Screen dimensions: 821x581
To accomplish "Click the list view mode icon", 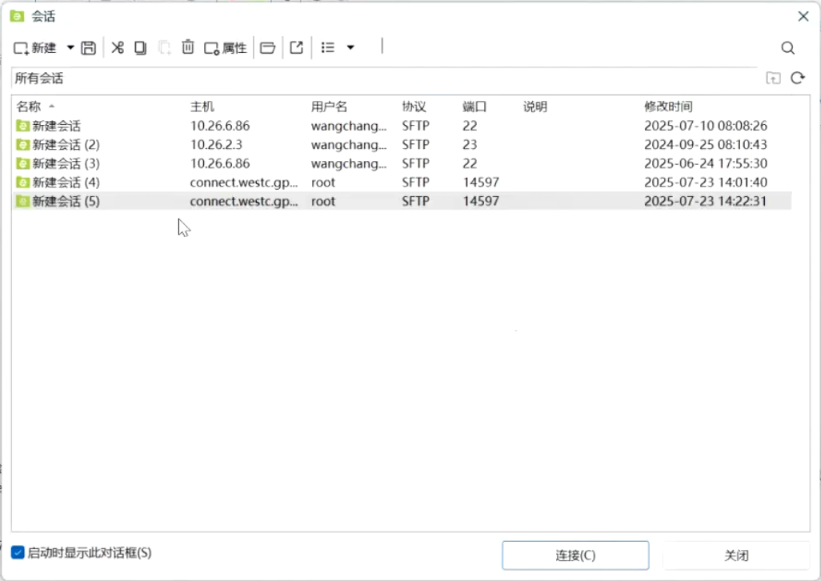I will (x=328, y=48).
